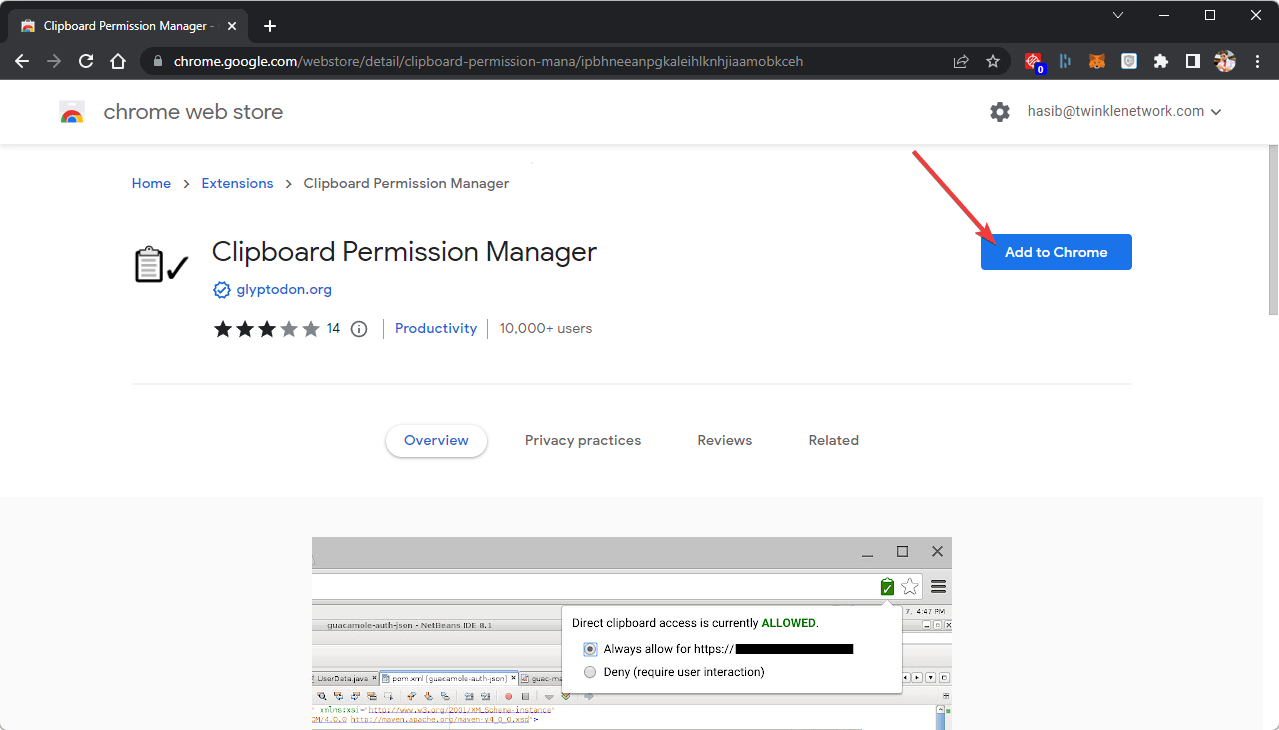Screen dimensions: 1279x730
Task: Select the 'Deny (require user interaction)' radio option
Action: [590, 672]
